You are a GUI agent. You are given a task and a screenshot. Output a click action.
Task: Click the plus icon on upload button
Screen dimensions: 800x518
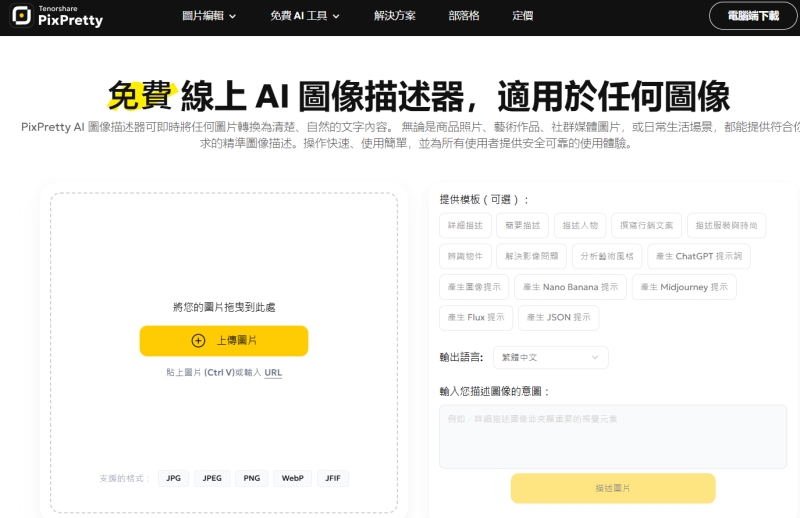tap(198, 341)
